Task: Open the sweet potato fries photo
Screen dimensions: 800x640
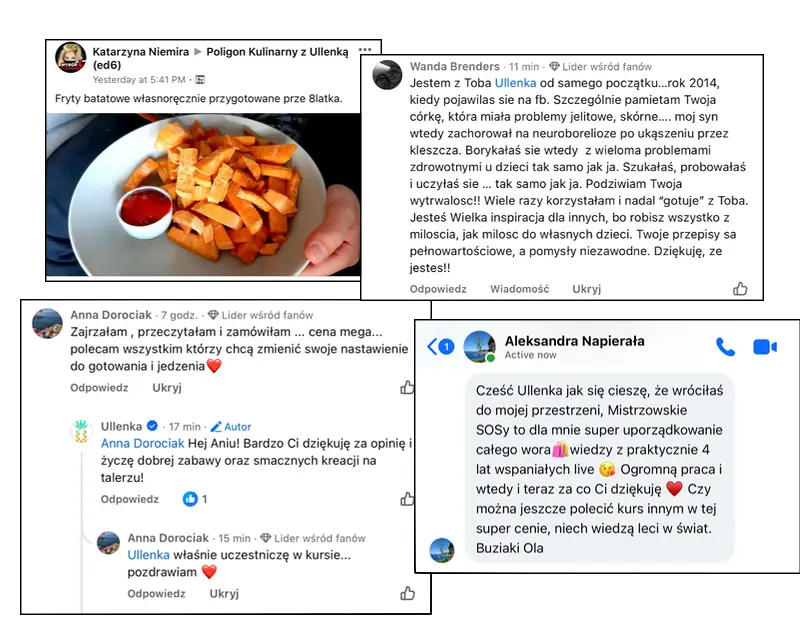Action: (203, 195)
